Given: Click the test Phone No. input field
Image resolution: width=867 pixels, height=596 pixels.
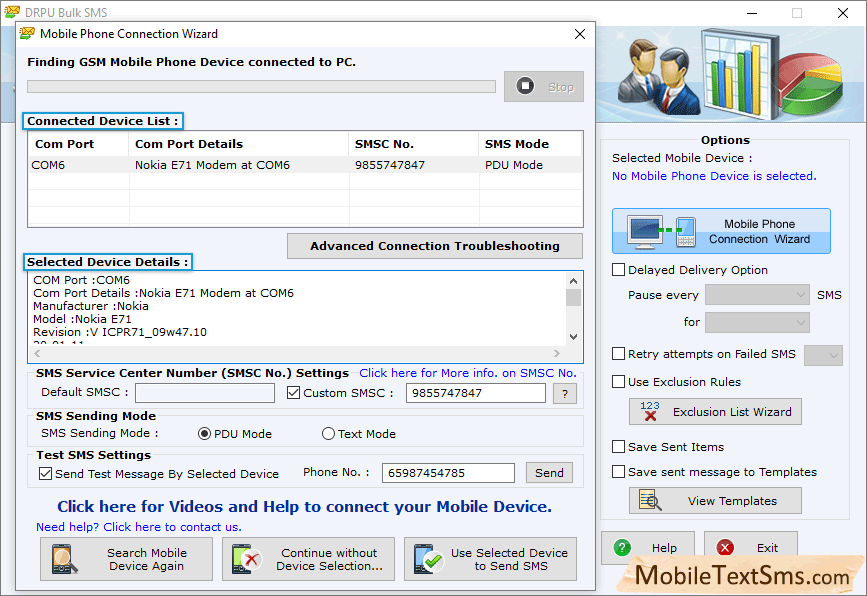Looking at the screenshot, I should [448, 473].
